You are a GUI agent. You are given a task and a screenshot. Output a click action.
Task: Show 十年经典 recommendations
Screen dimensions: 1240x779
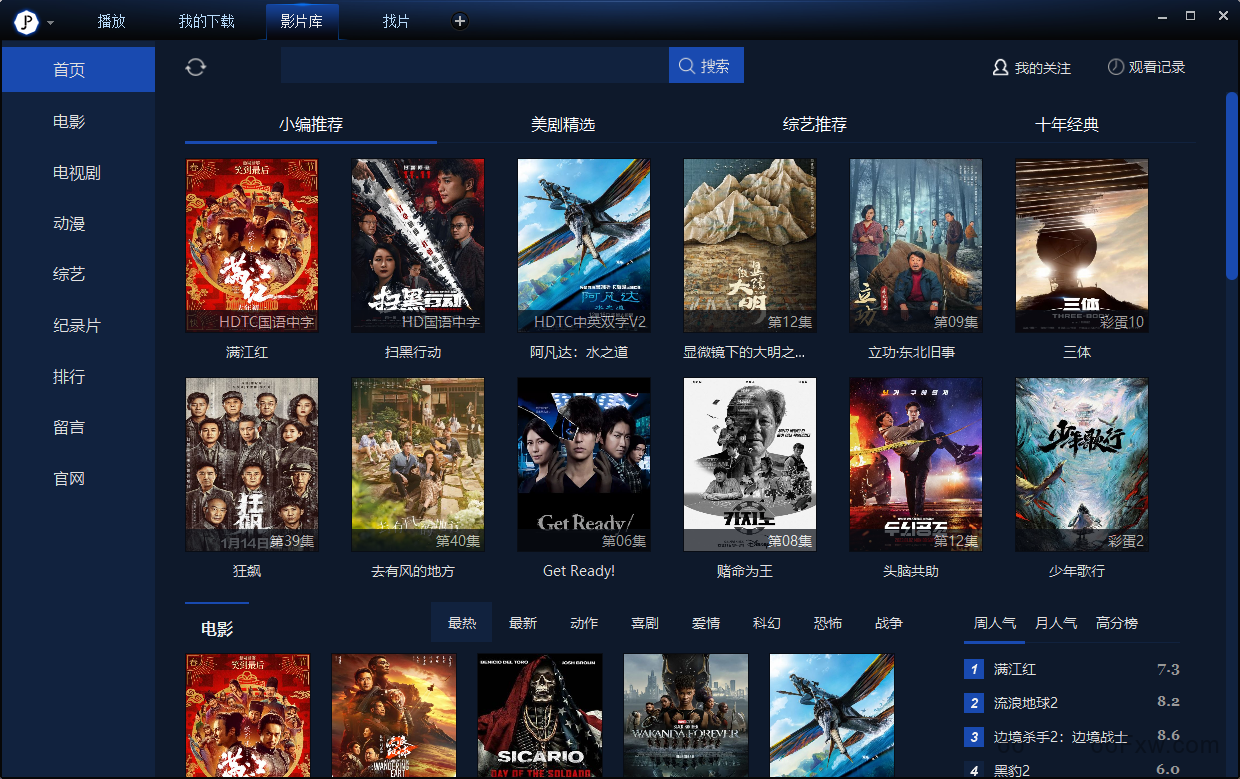coord(1066,125)
